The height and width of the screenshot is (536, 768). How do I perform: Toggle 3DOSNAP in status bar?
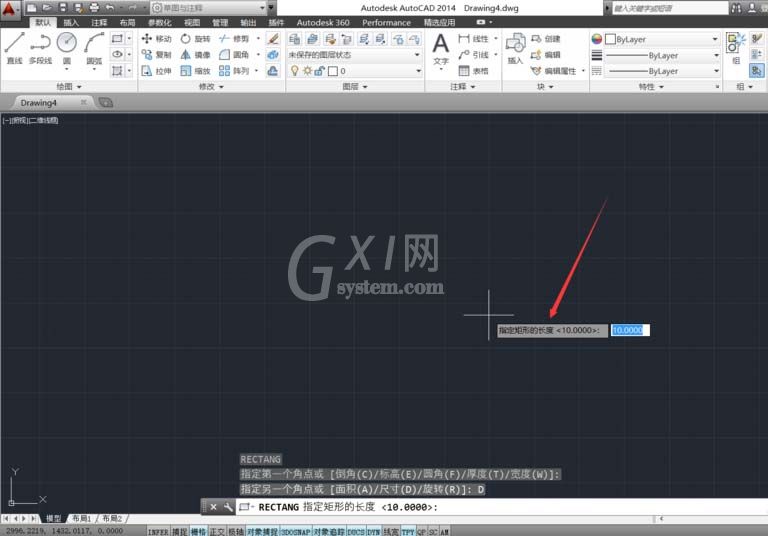point(296,532)
